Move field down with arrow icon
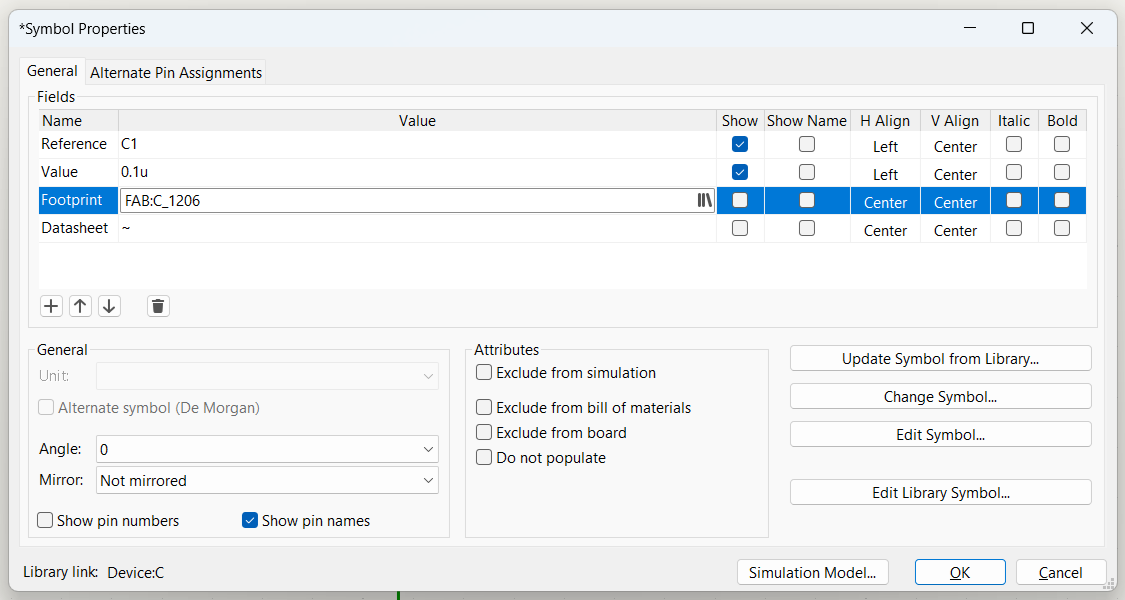This screenshot has width=1125, height=600. tap(109, 306)
